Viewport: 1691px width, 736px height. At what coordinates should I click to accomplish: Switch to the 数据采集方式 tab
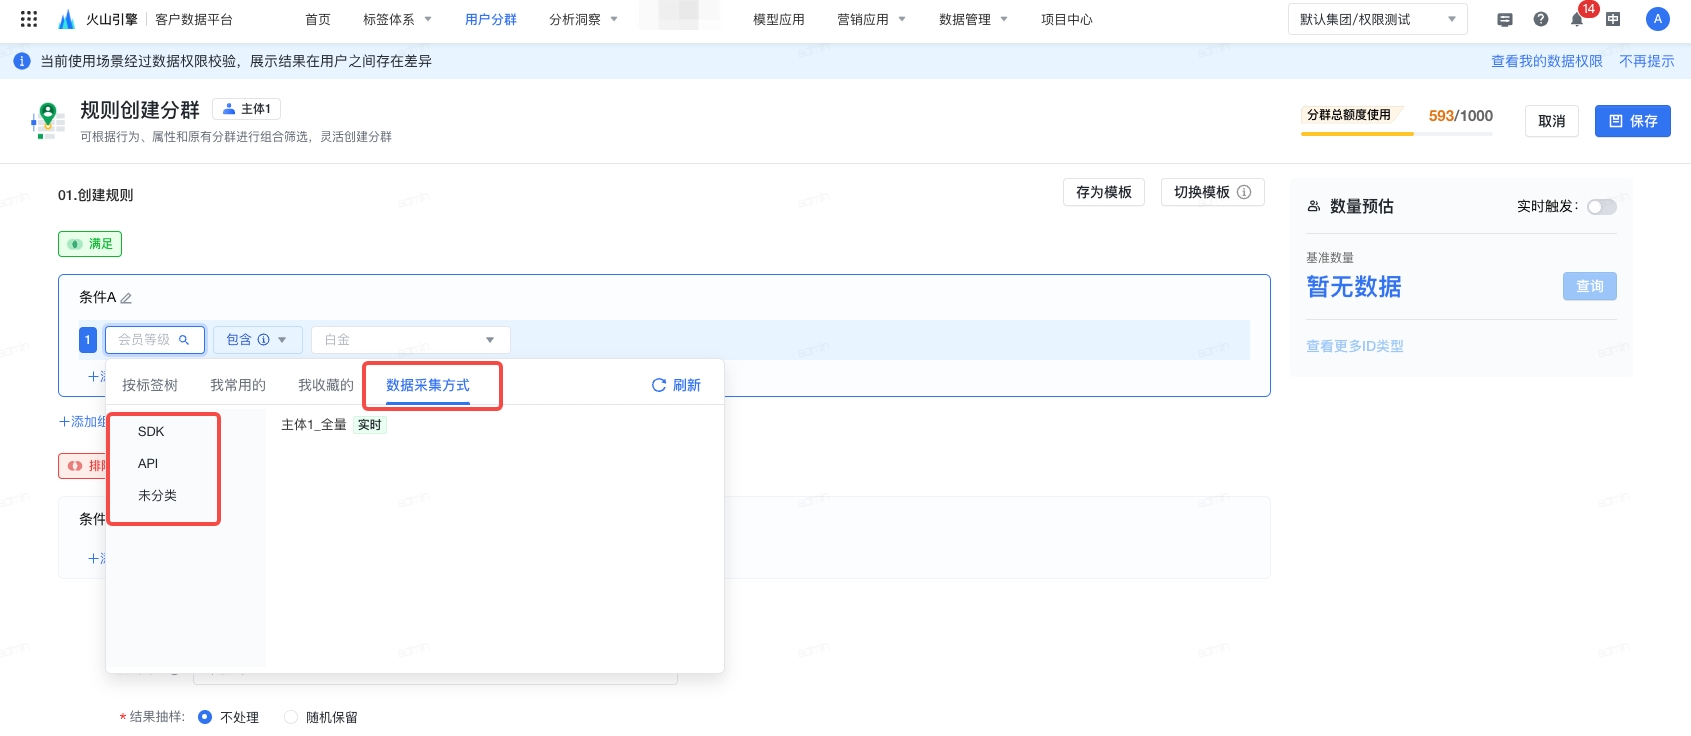(x=428, y=385)
